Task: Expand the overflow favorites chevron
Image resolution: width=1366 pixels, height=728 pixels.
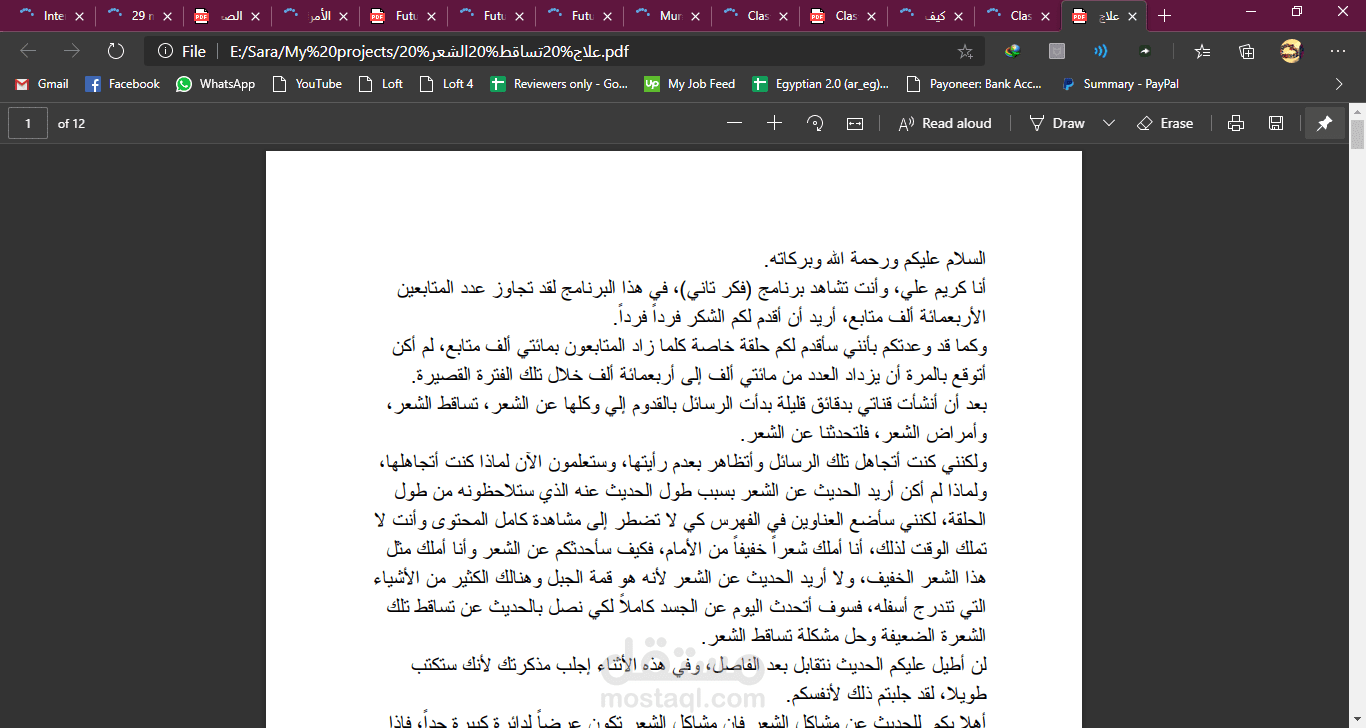Action: pos(1340,84)
